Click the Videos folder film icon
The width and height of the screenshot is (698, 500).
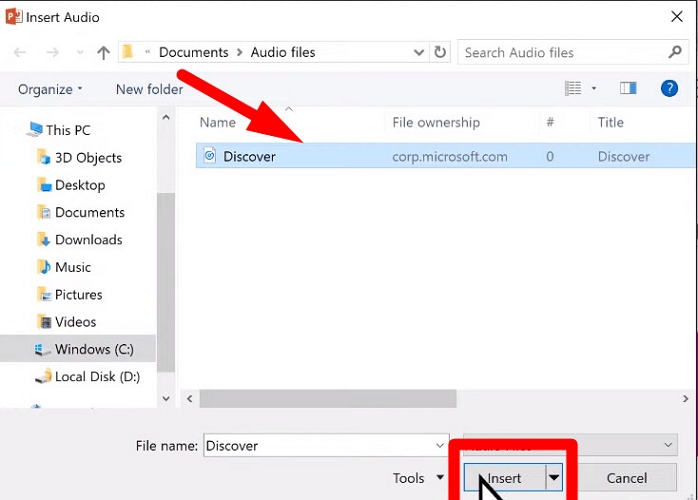pyautogui.click(x=44, y=321)
